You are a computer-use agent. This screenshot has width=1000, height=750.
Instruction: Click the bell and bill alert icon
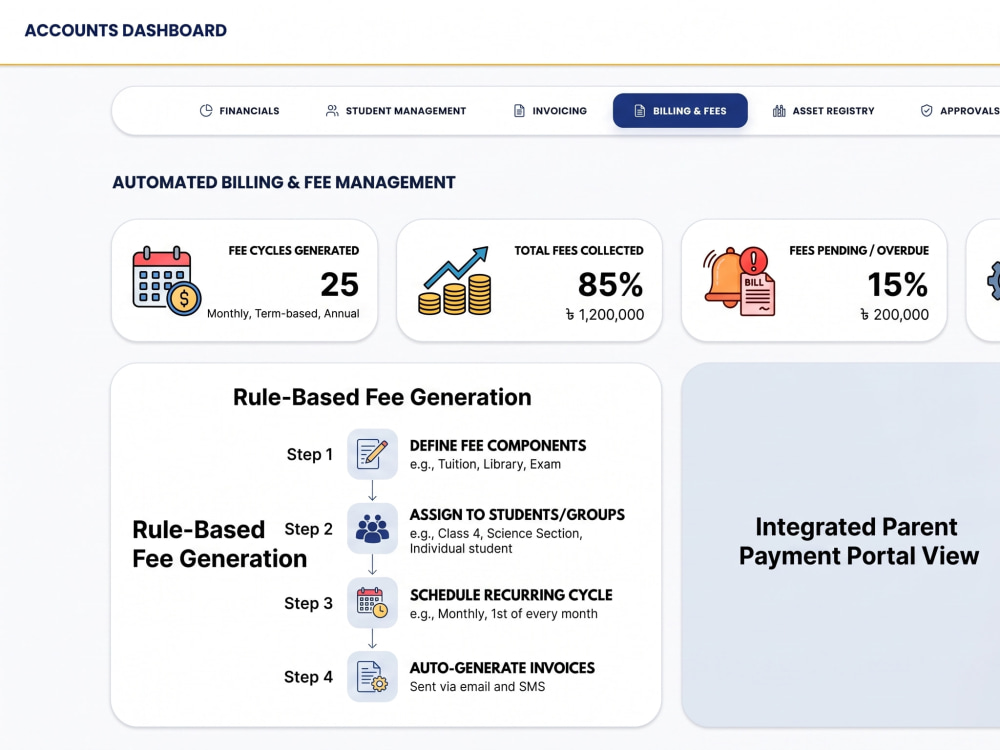(740, 281)
